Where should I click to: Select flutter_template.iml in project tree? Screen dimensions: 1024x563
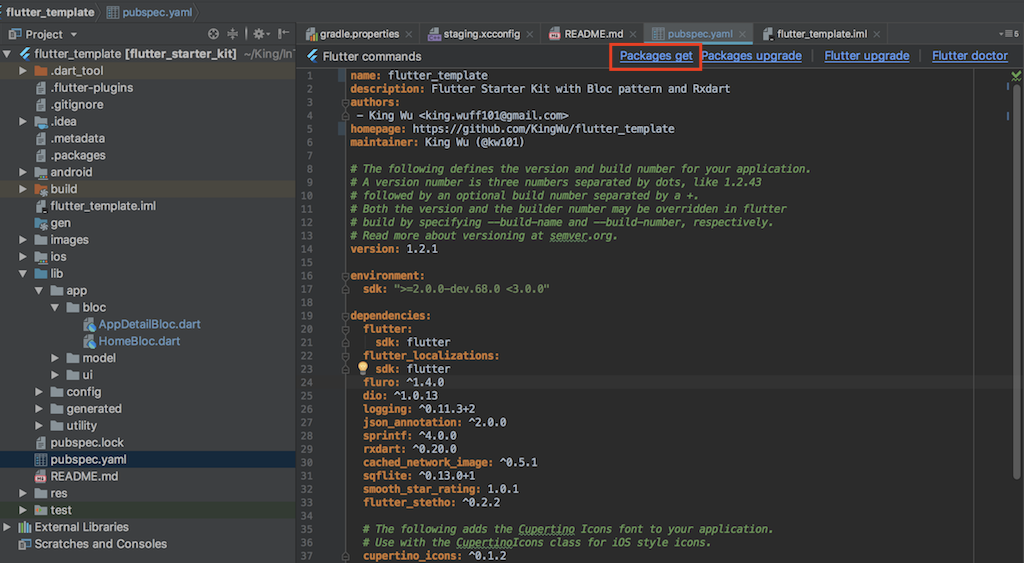tap(103, 206)
